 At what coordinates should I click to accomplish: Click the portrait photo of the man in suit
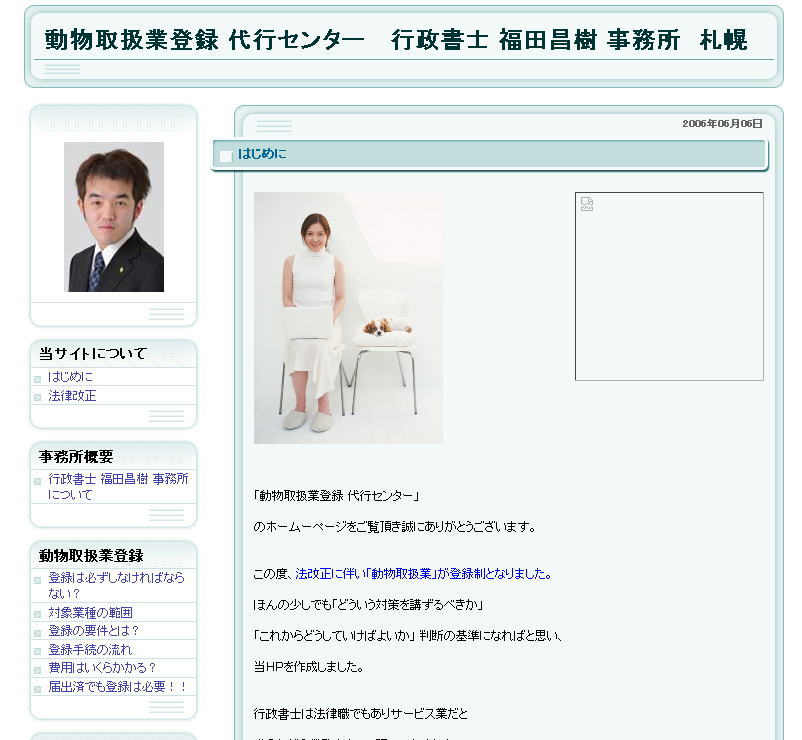114,217
